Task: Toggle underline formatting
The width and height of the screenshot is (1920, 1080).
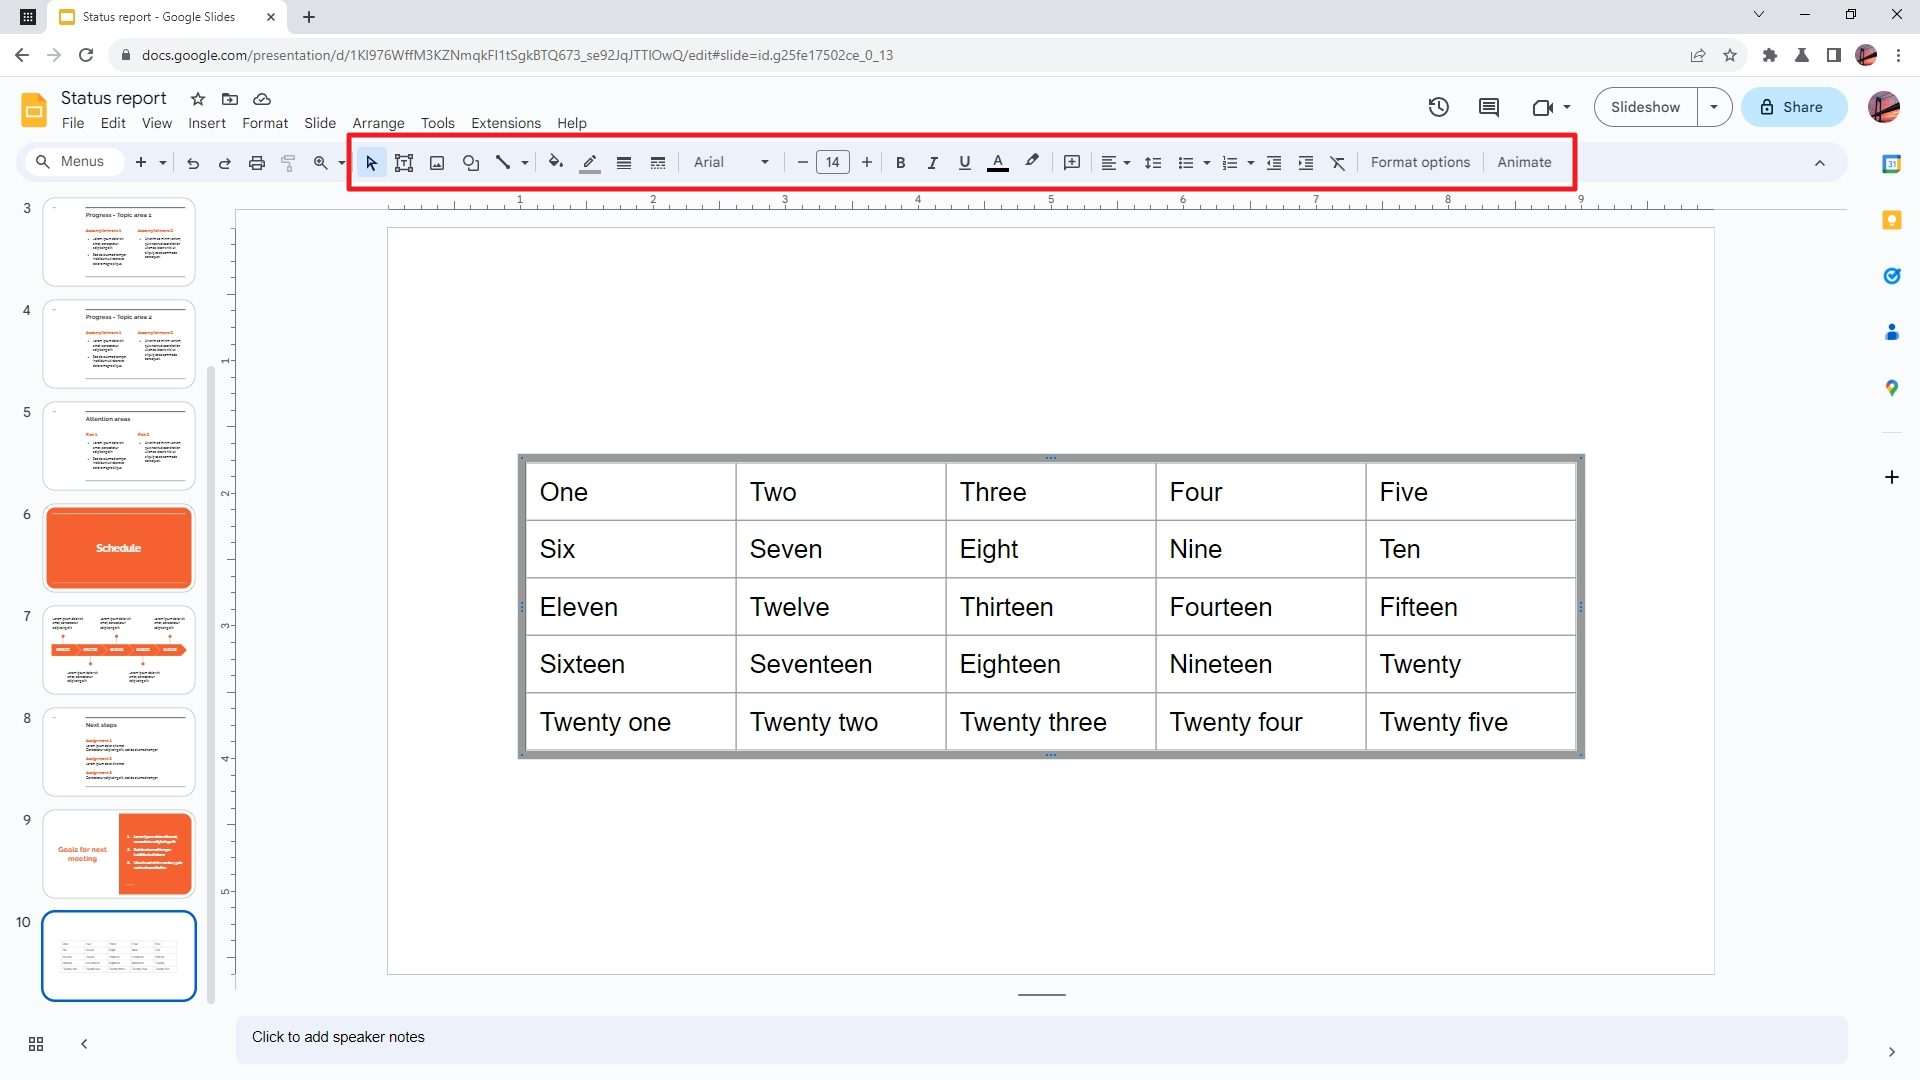Action: click(x=964, y=163)
